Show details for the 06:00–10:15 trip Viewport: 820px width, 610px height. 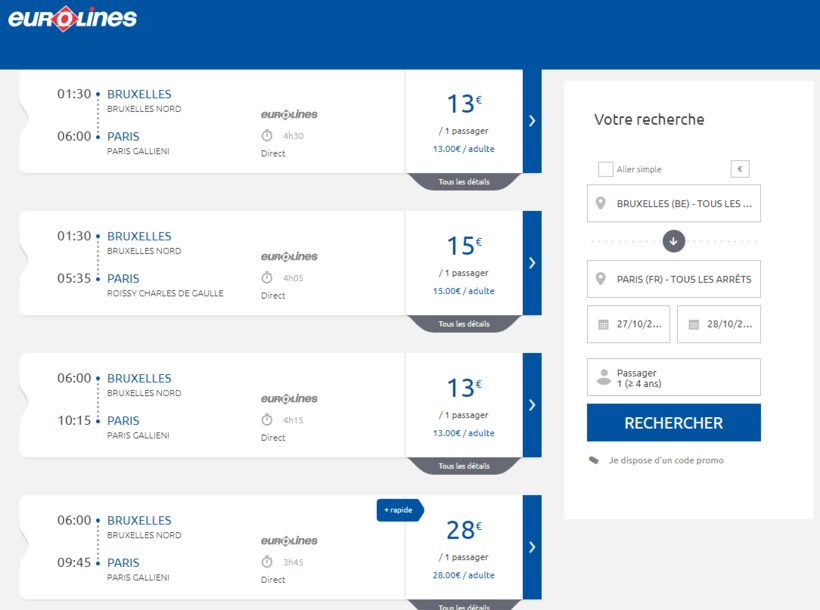tap(464, 466)
